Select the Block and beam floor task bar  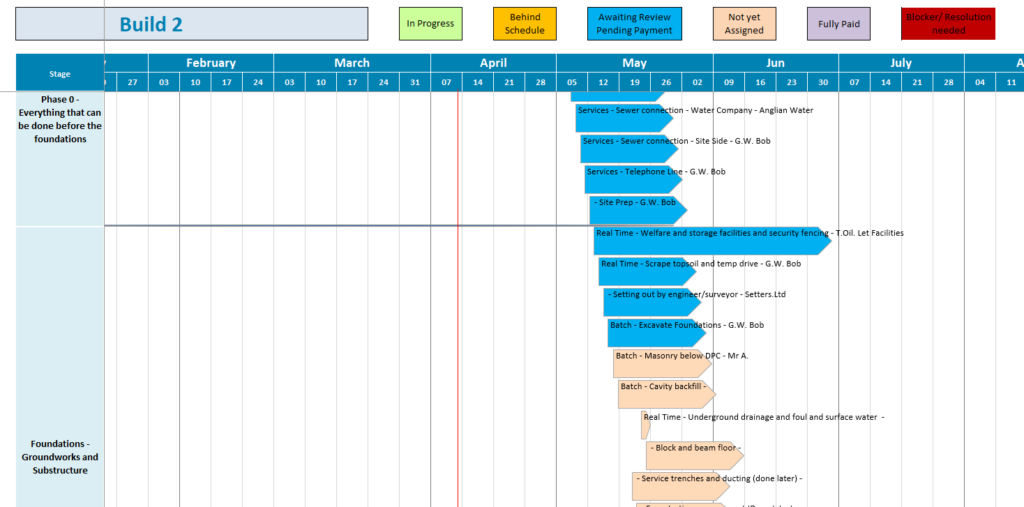(692, 456)
